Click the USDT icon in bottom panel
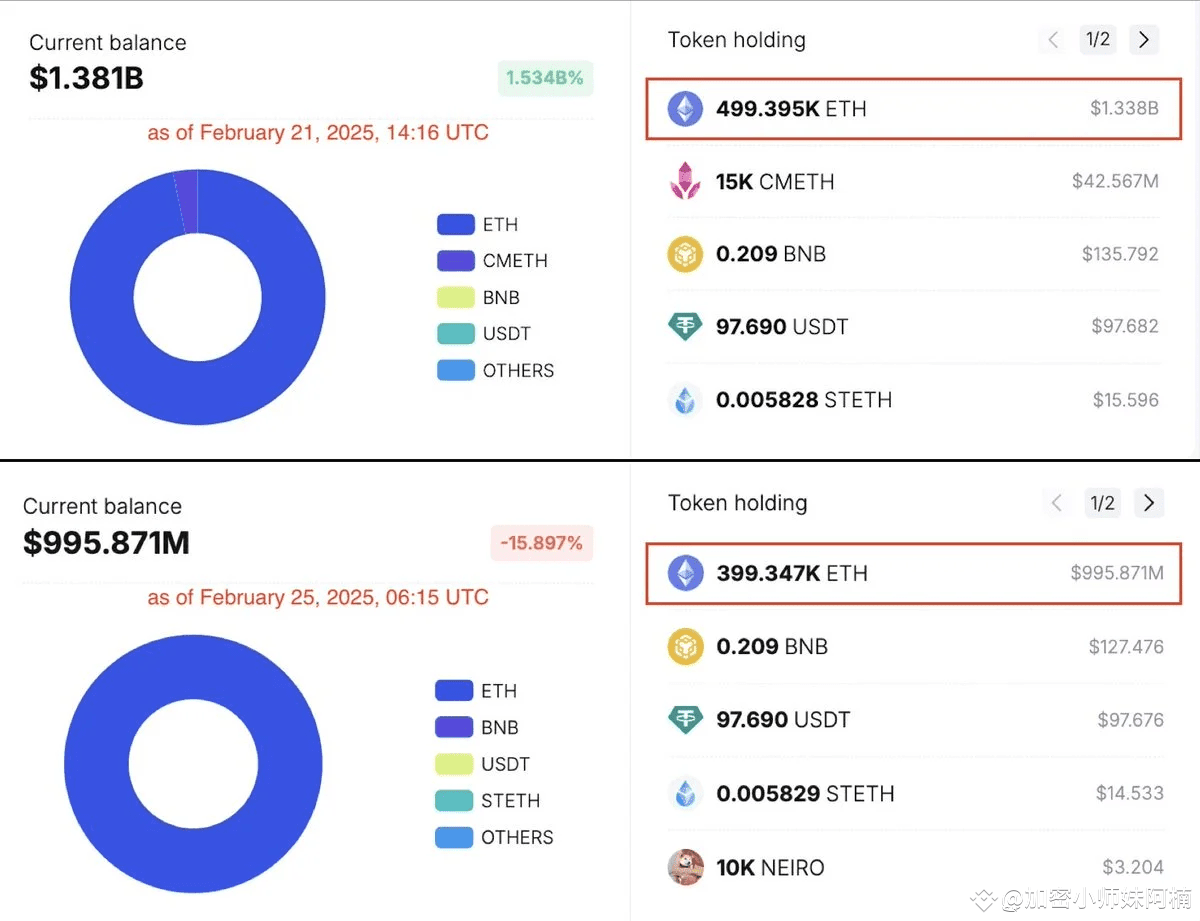 pos(686,719)
